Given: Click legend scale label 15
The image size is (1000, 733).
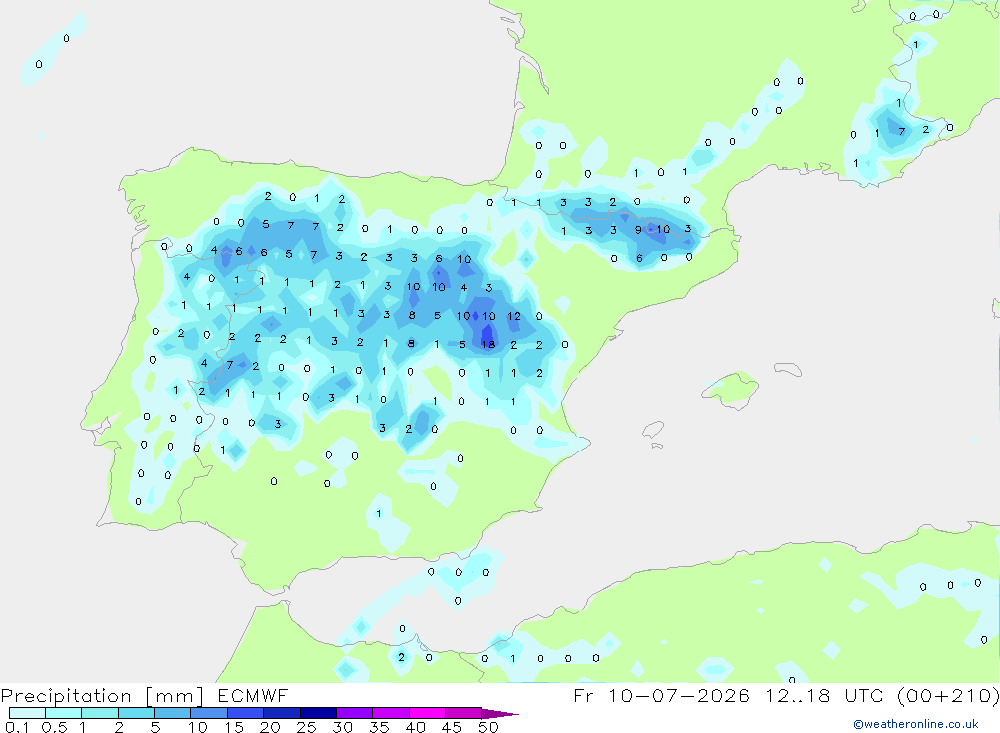Looking at the screenshot, I should pyautogui.click(x=233, y=727).
